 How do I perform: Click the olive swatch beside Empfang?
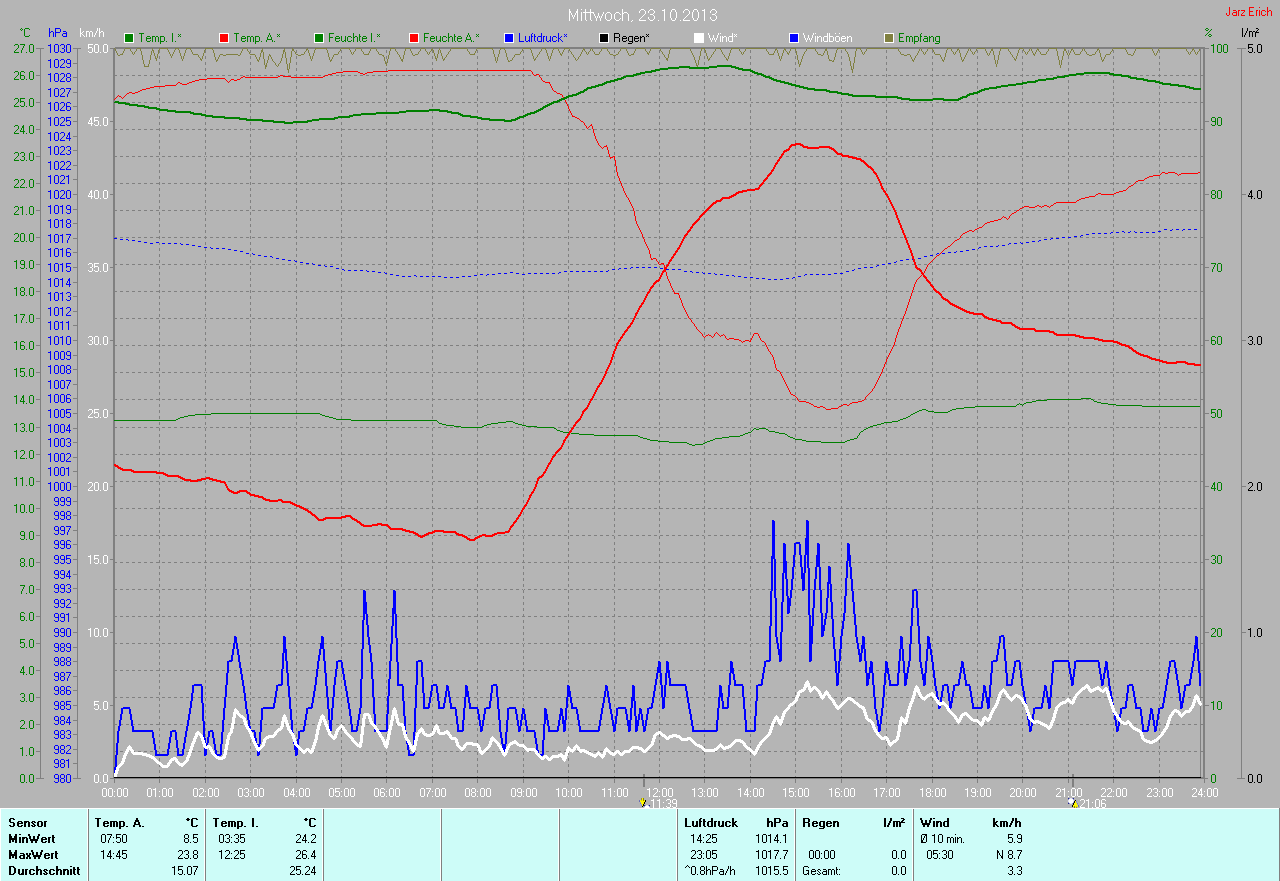(889, 38)
